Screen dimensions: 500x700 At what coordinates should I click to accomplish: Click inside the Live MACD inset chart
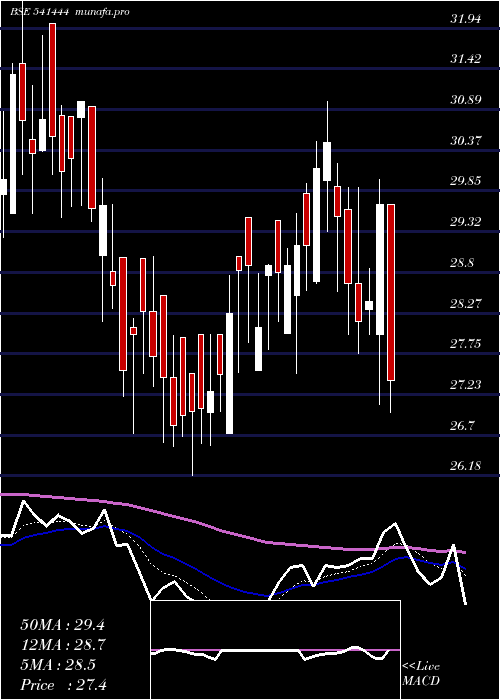[x=275, y=650]
